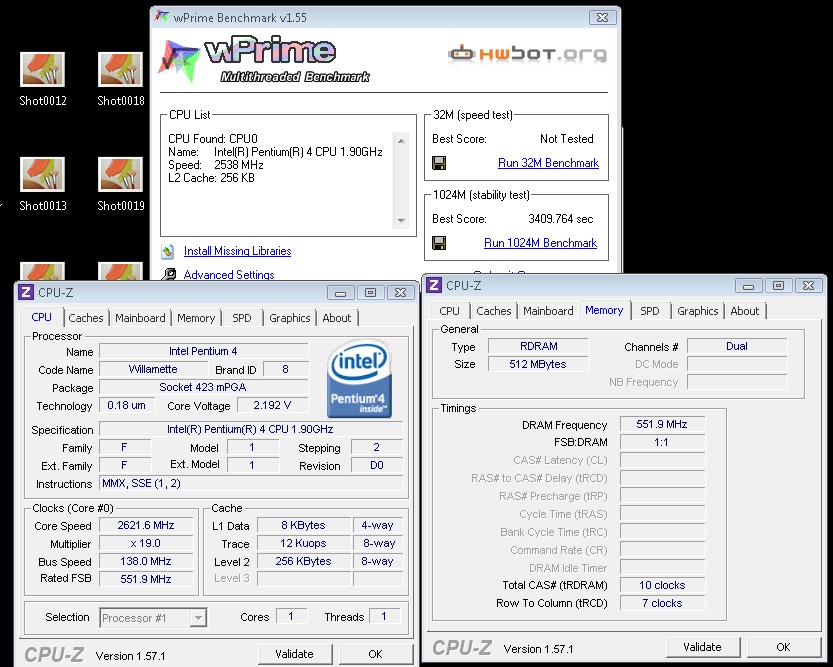
Task: Click the Advanced Settings wrench icon
Action: point(169,274)
